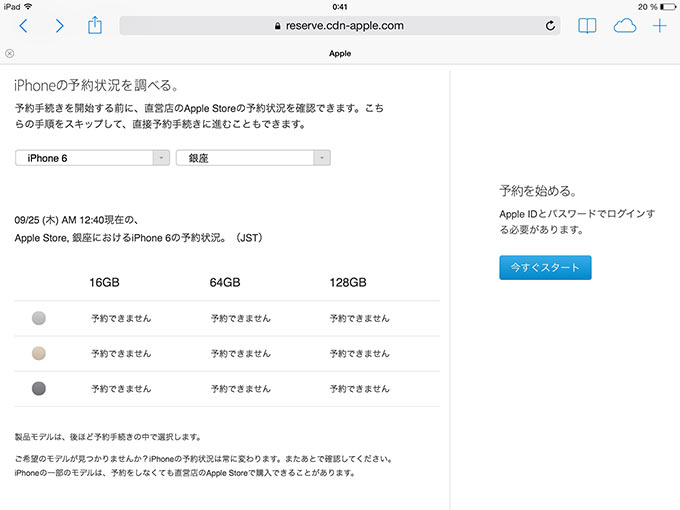Click gold 64GB 予約できません cell
Screen dimensions: 680x510
coord(241,354)
